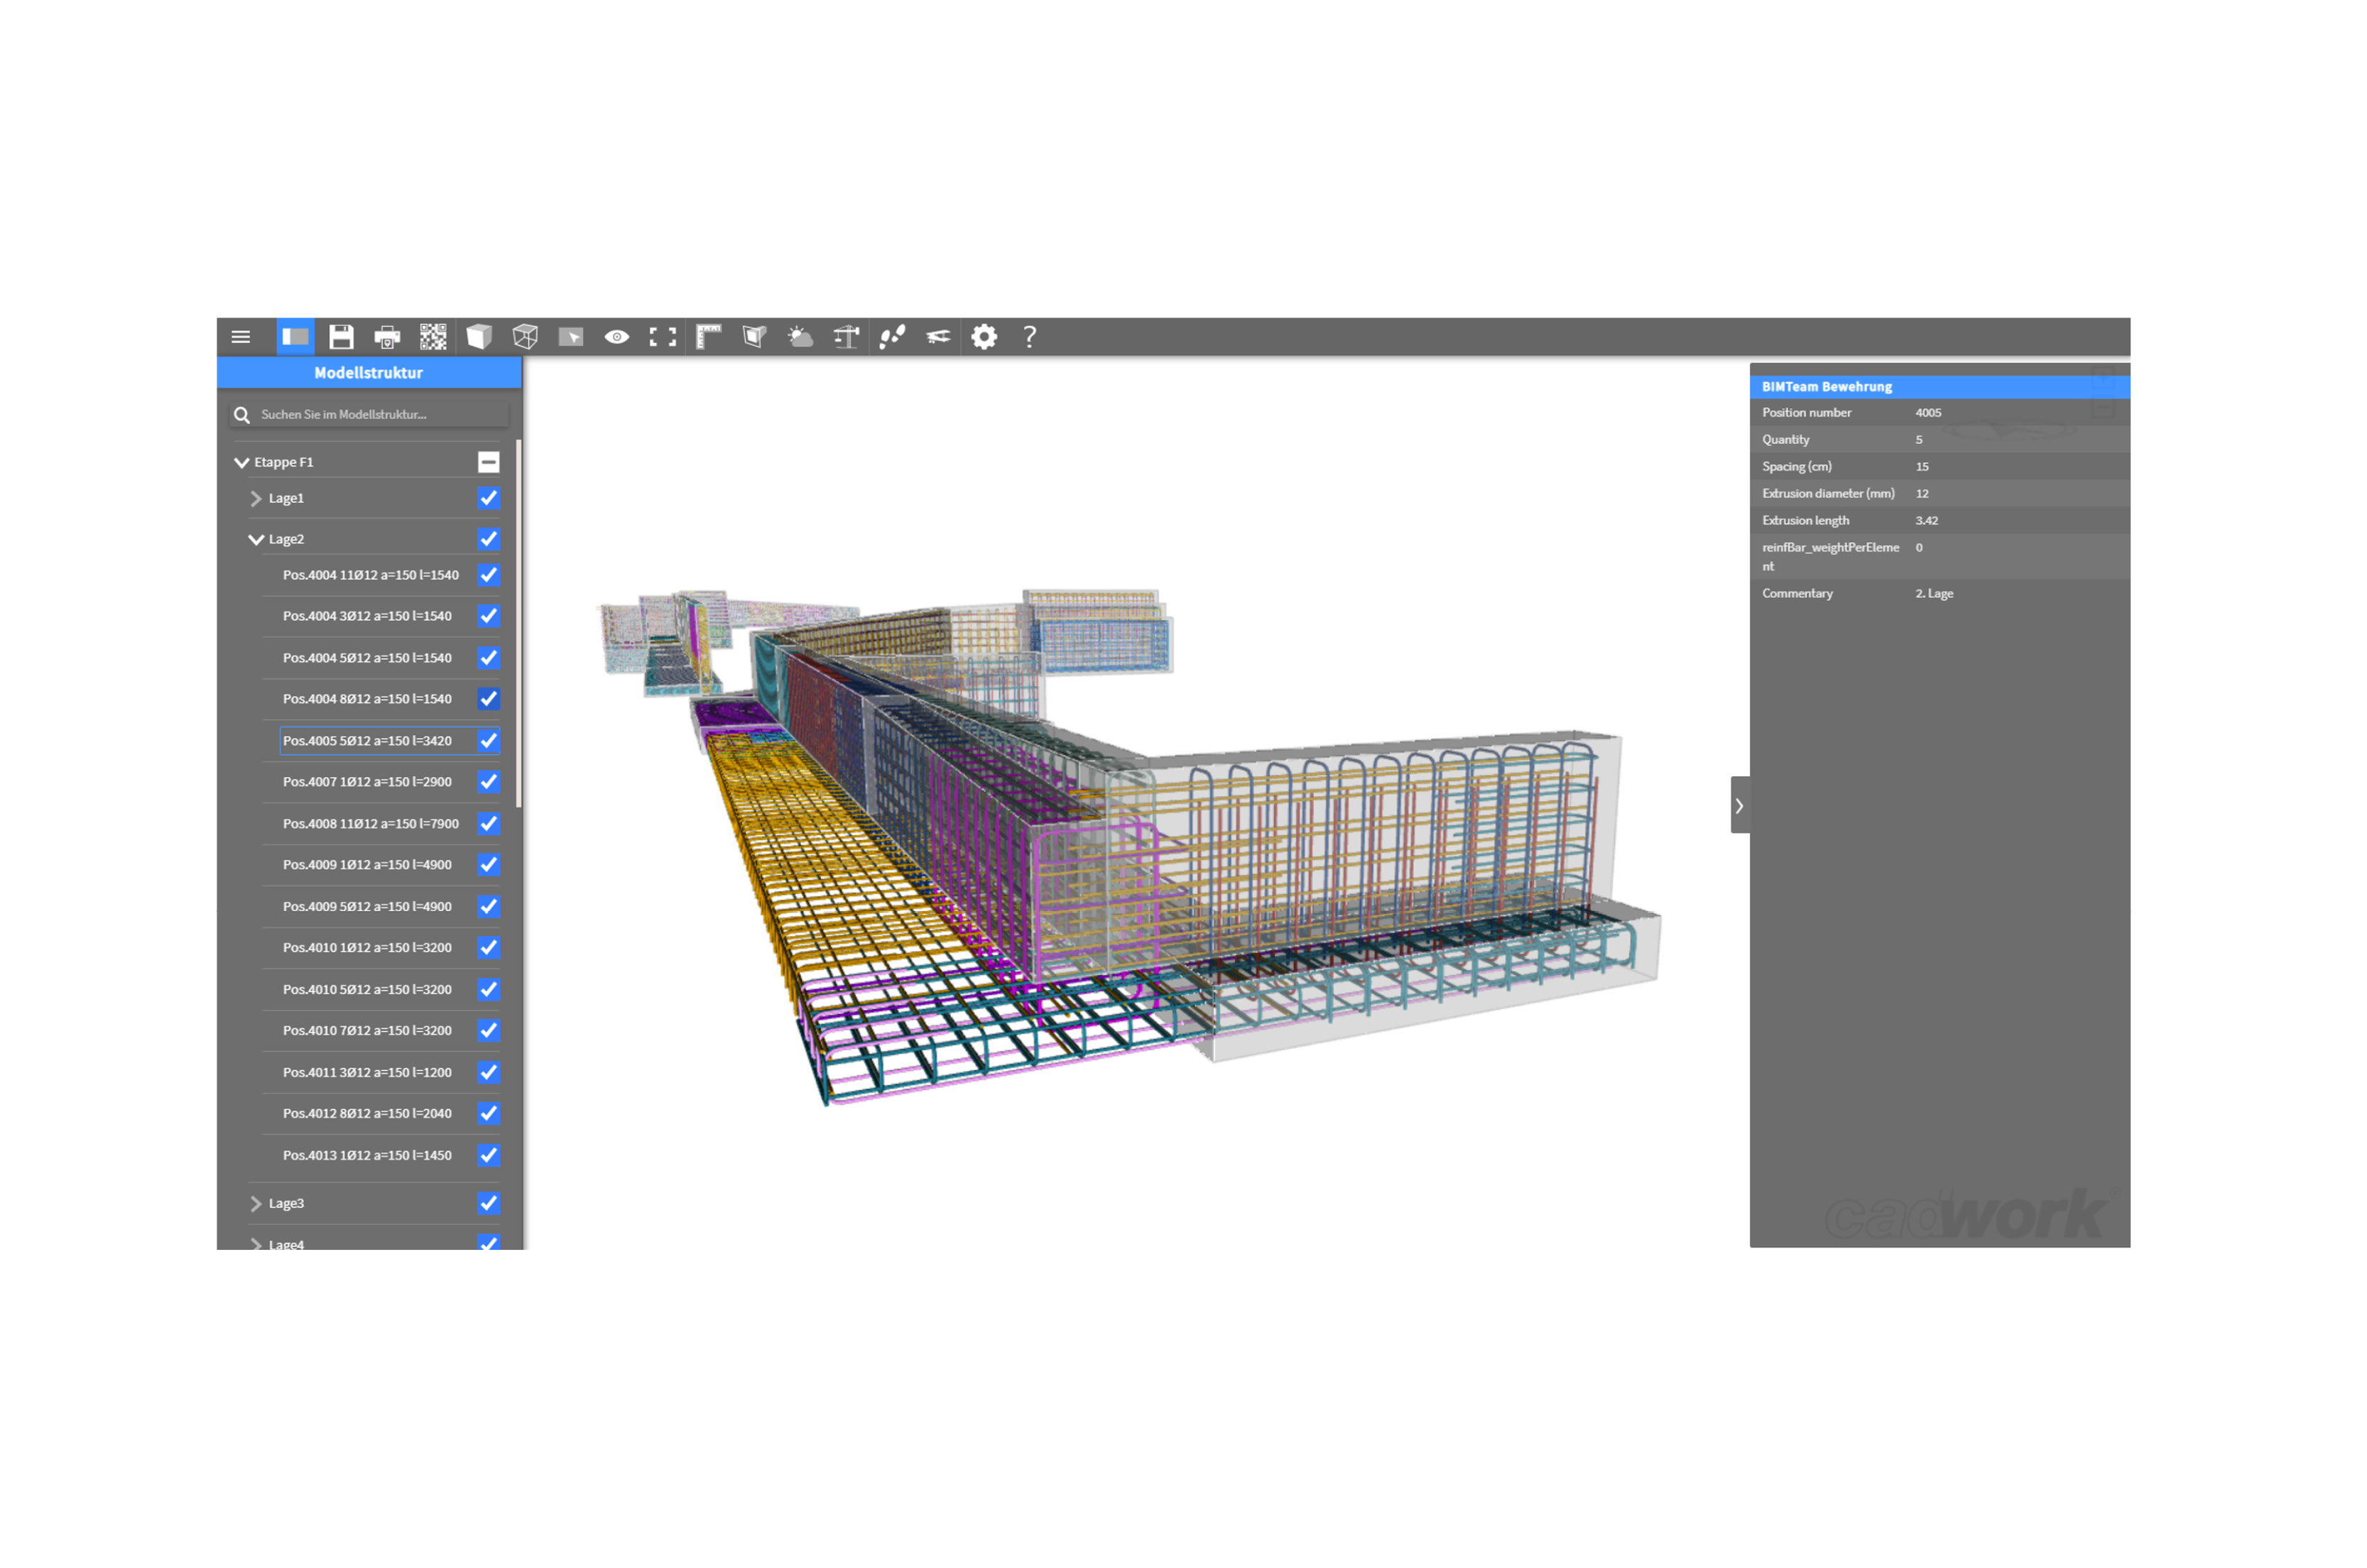
Task: Uncheck the Lage1 visibility checkbox
Action: click(x=488, y=498)
